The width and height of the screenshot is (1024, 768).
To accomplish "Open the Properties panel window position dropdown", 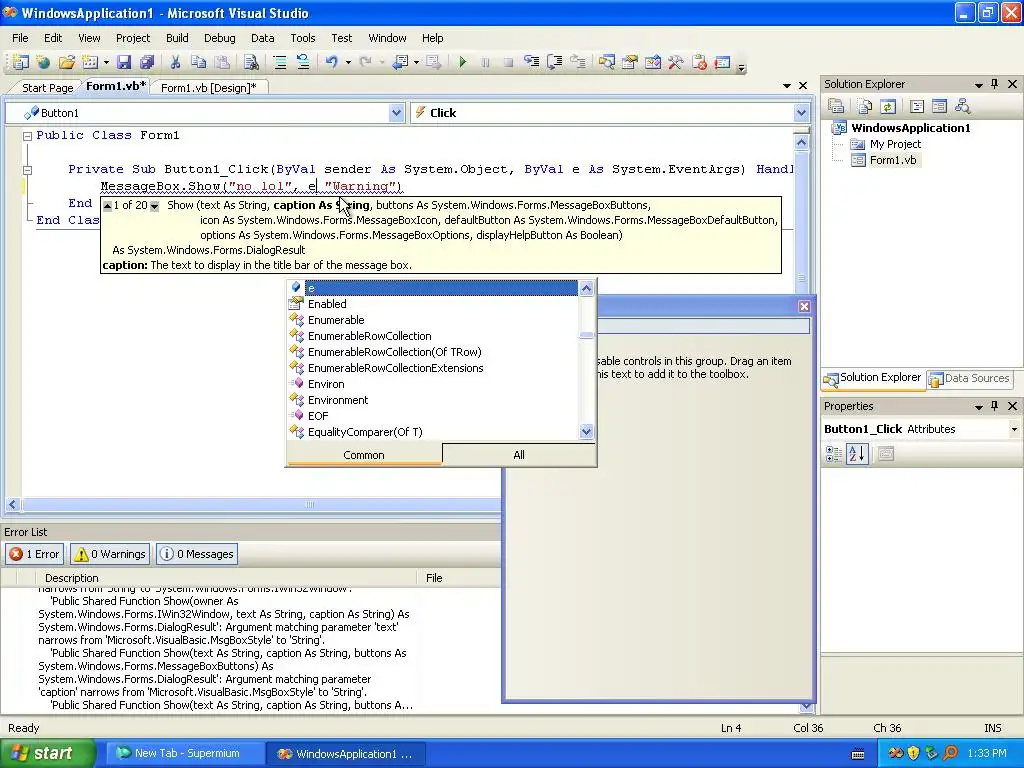I will click(978, 406).
